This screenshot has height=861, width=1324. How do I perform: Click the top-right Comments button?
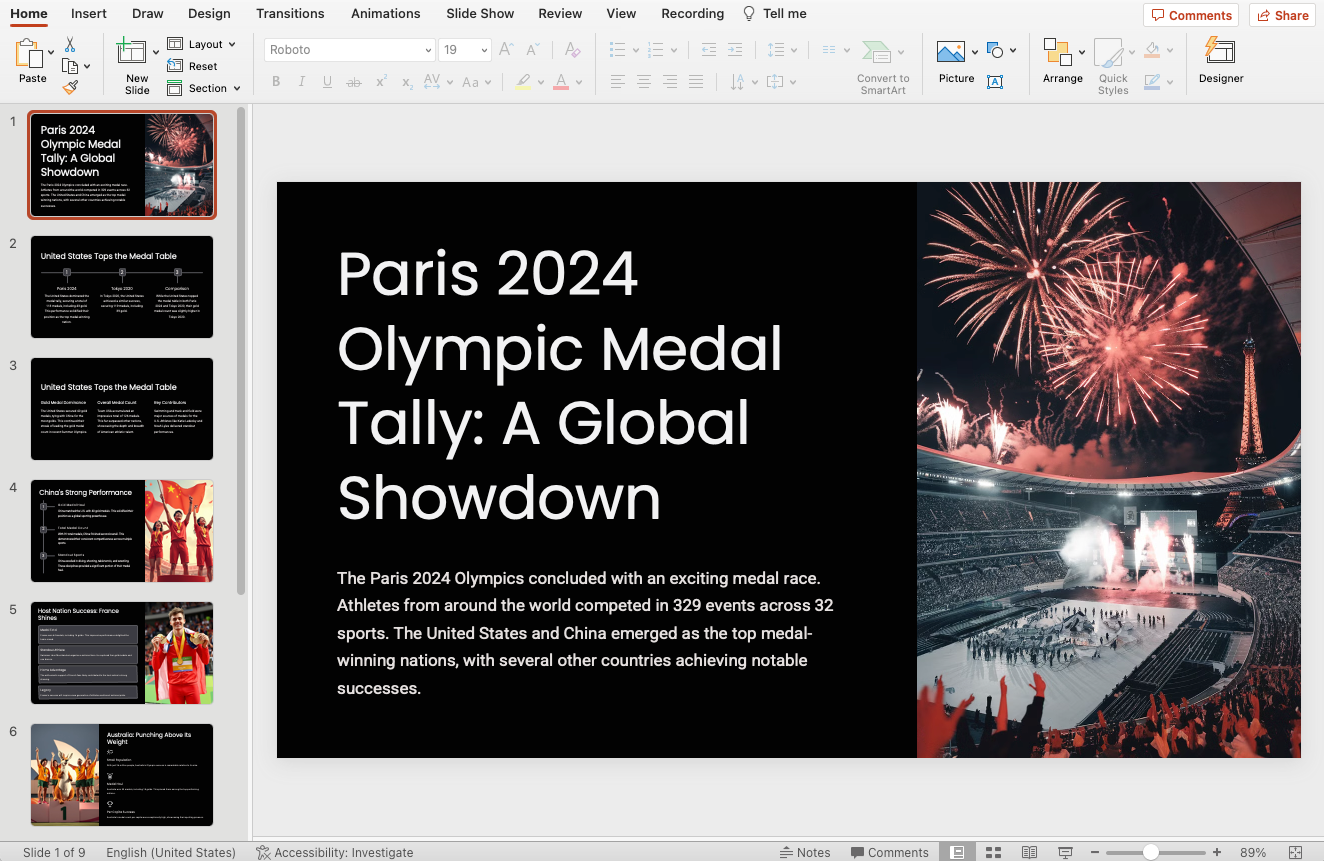(x=1191, y=15)
